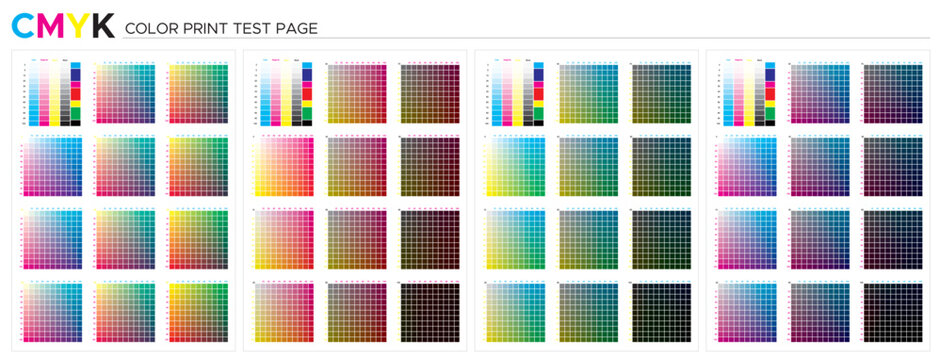The width and height of the screenshot is (942, 360).
Task: Select the magenta tint ramp on the second page
Action: (276, 94)
